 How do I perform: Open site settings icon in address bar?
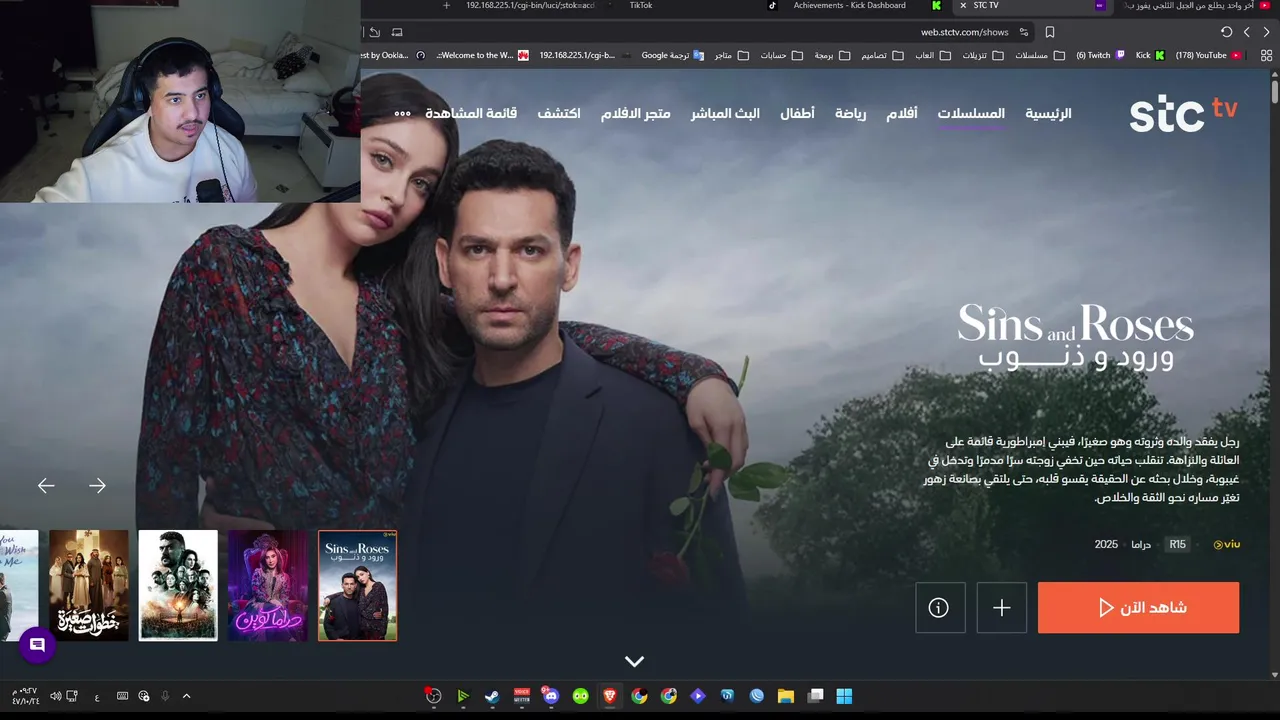1023,32
